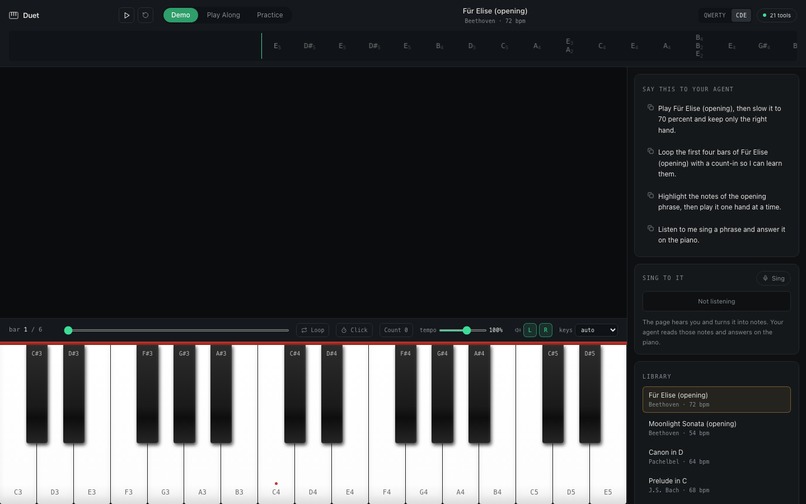Play the F#3 black key
The width and height of the screenshot is (806, 504).
click(x=148, y=393)
